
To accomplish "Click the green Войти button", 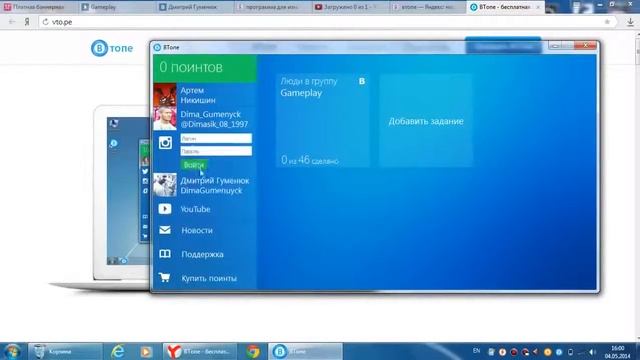I will 193,165.
